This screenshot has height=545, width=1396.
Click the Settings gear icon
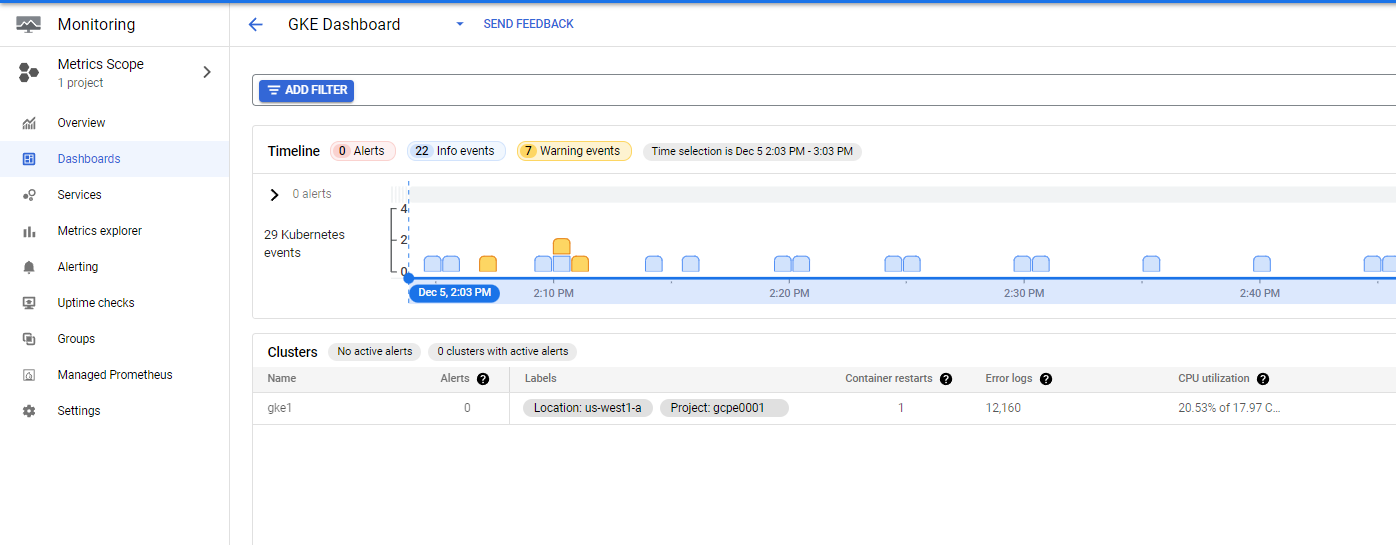click(x=29, y=411)
